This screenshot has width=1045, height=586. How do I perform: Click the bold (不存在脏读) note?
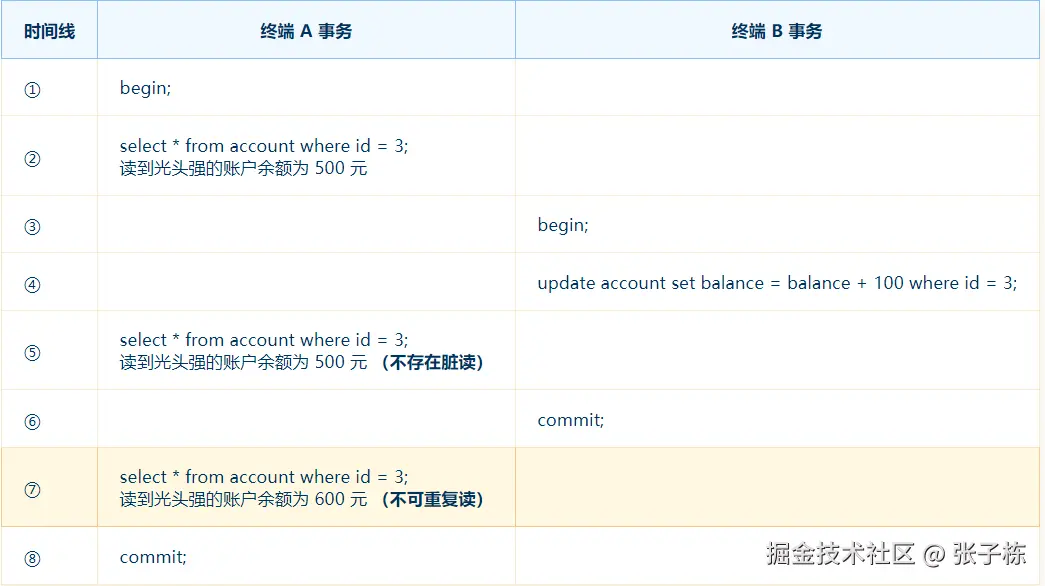433,363
